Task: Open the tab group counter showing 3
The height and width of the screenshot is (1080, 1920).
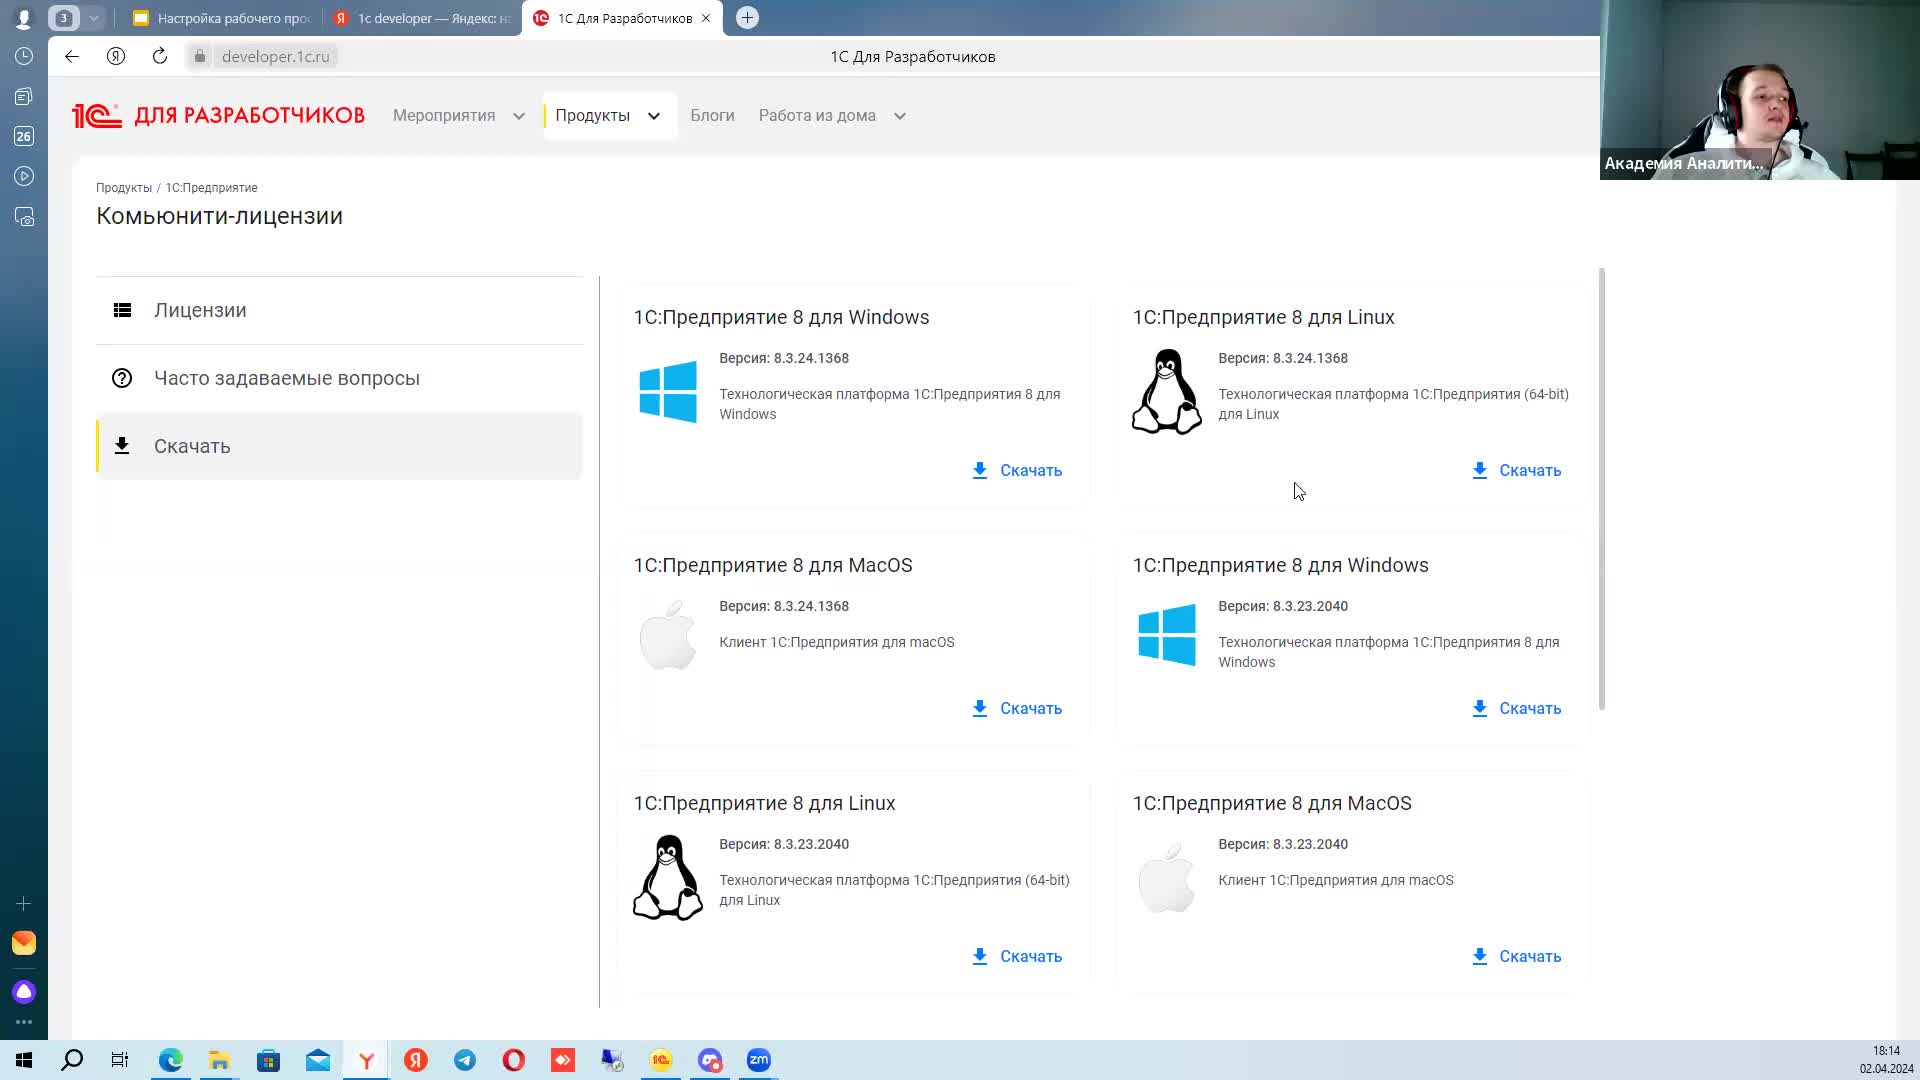Action: click(63, 18)
